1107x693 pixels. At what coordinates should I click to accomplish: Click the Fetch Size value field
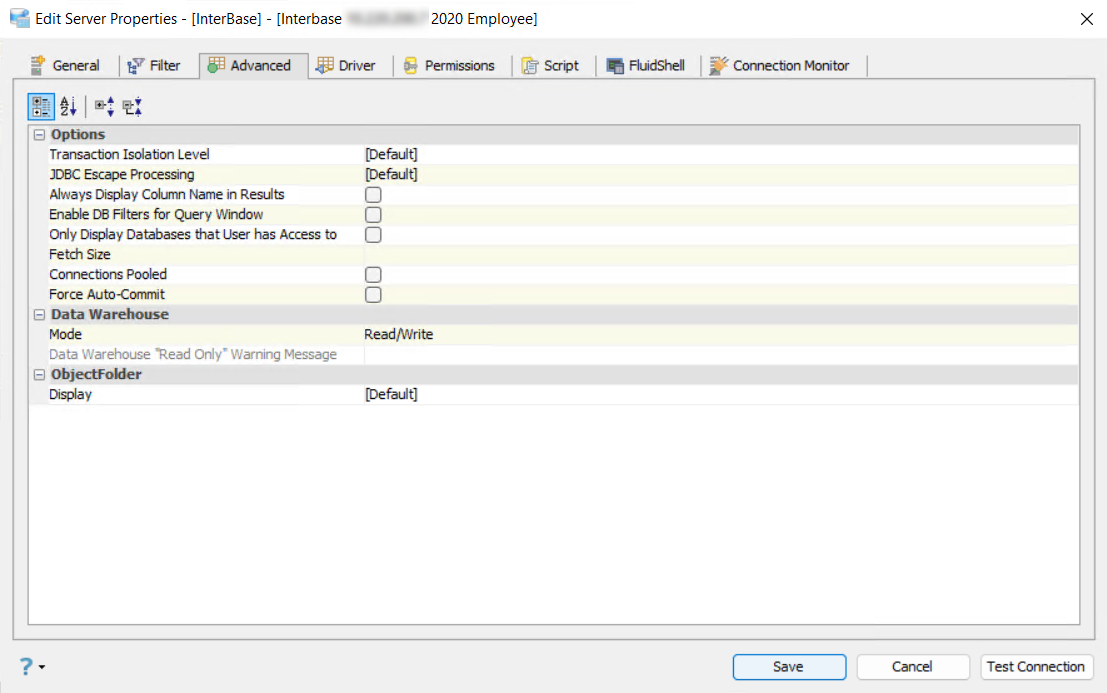[x=721, y=255]
